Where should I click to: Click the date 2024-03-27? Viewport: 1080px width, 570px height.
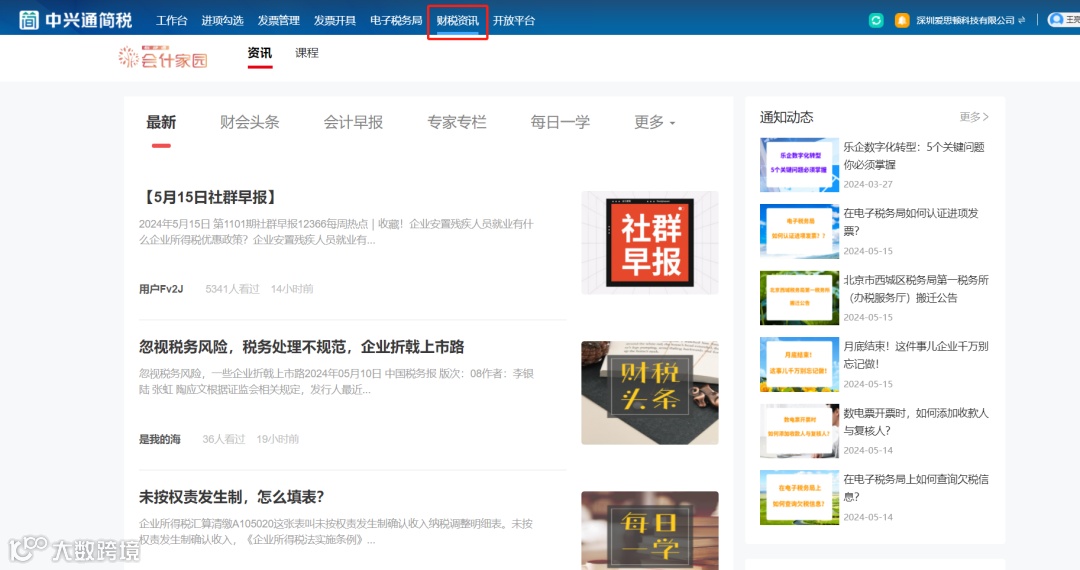coord(868,184)
